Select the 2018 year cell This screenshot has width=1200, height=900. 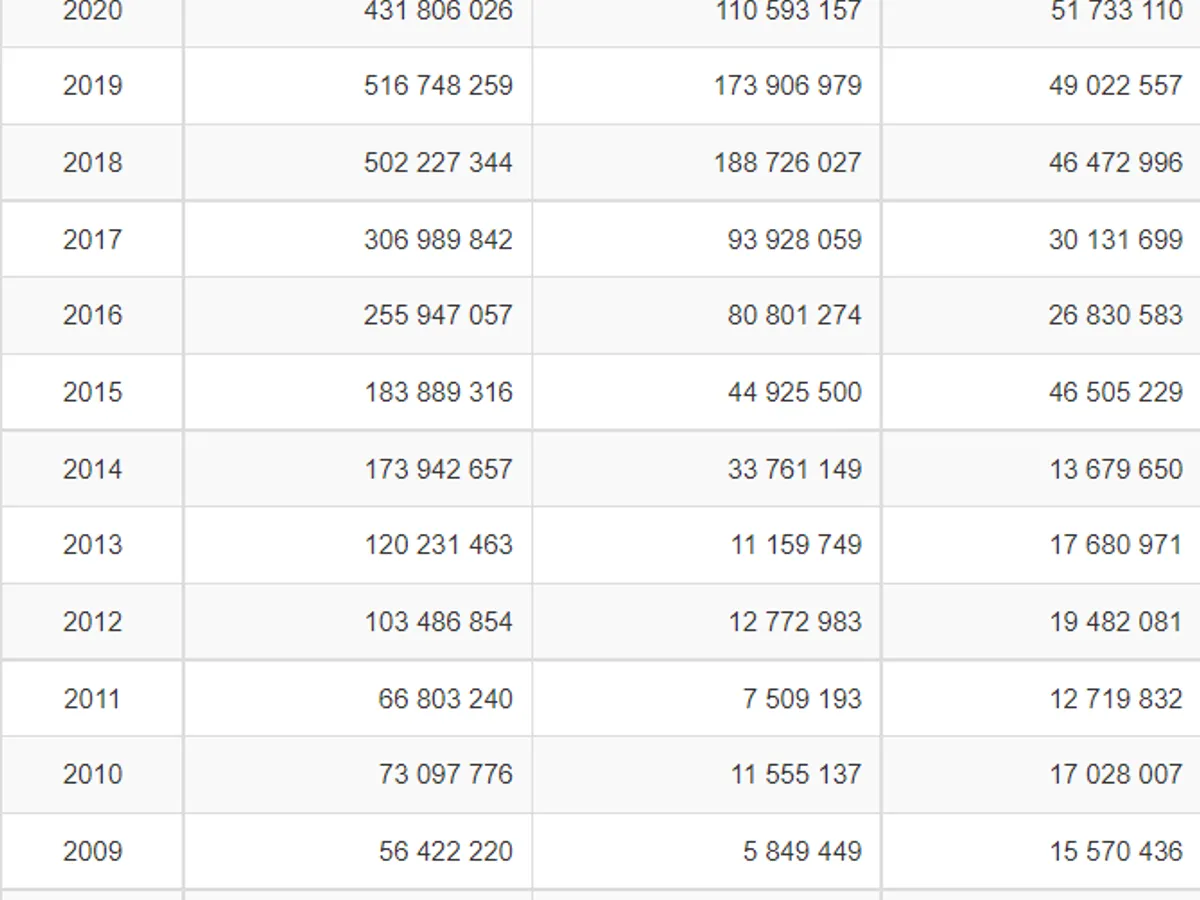click(92, 163)
